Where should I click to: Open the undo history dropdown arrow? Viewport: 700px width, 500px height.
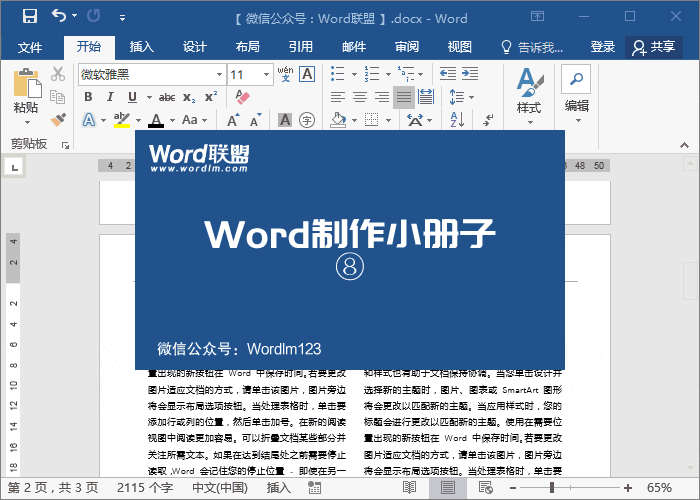click(75, 16)
